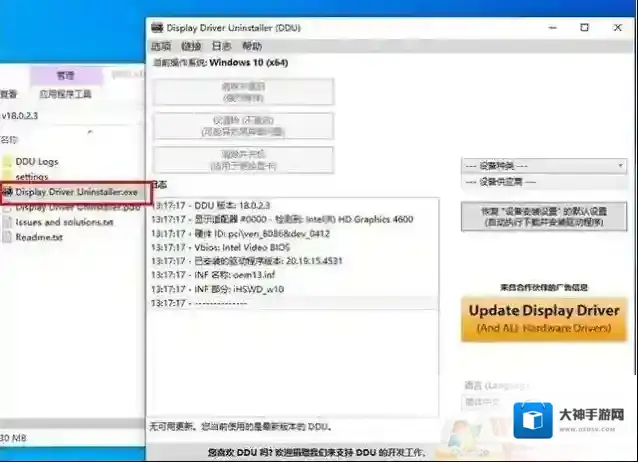
Task: Open the 帮助 menu in DDU
Action: (x=252, y=46)
